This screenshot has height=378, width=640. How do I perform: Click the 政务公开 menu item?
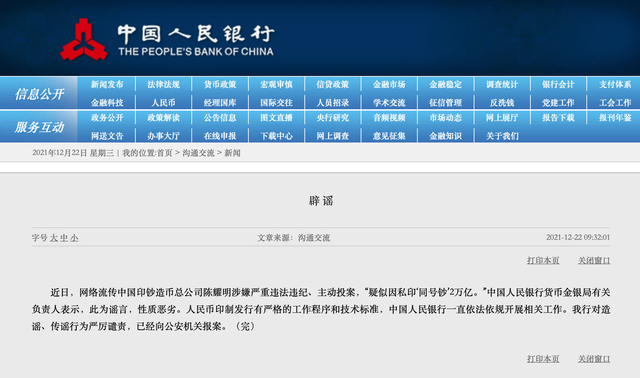107,118
